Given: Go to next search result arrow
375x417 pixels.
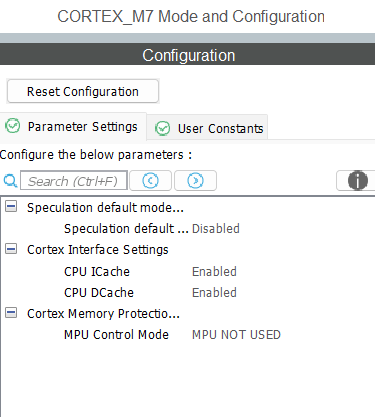Looking at the screenshot, I should [195, 181].
